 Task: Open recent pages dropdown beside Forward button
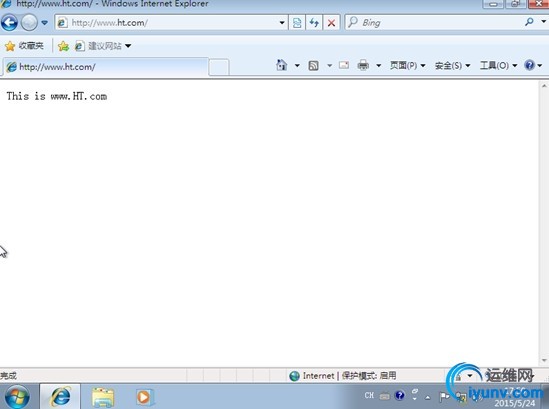coord(44,23)
